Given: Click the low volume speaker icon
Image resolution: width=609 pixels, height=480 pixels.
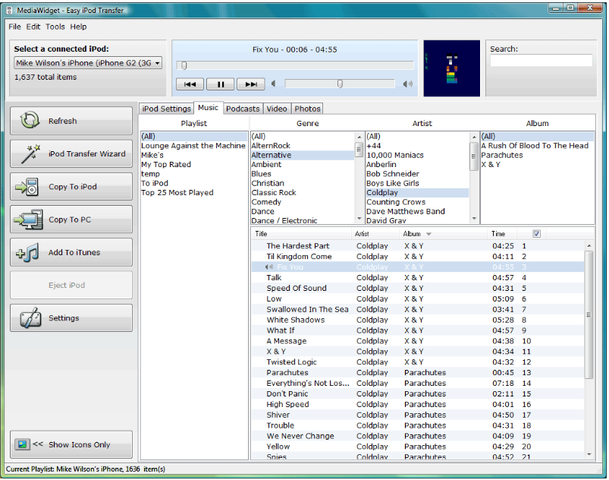Looking at the screenshot, I should 273,83.
